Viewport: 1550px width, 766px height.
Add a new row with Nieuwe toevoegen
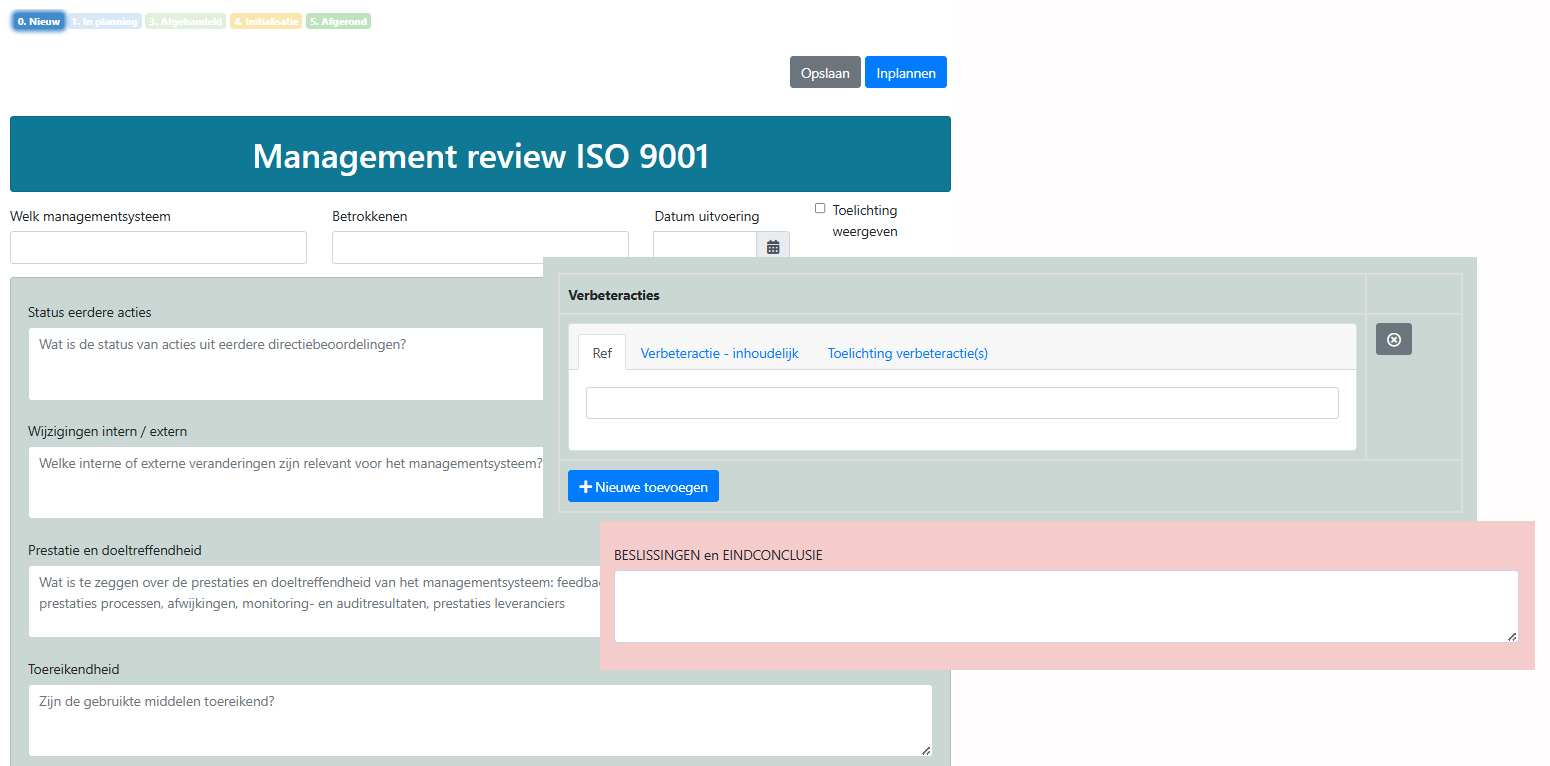(x=643, y=487)
